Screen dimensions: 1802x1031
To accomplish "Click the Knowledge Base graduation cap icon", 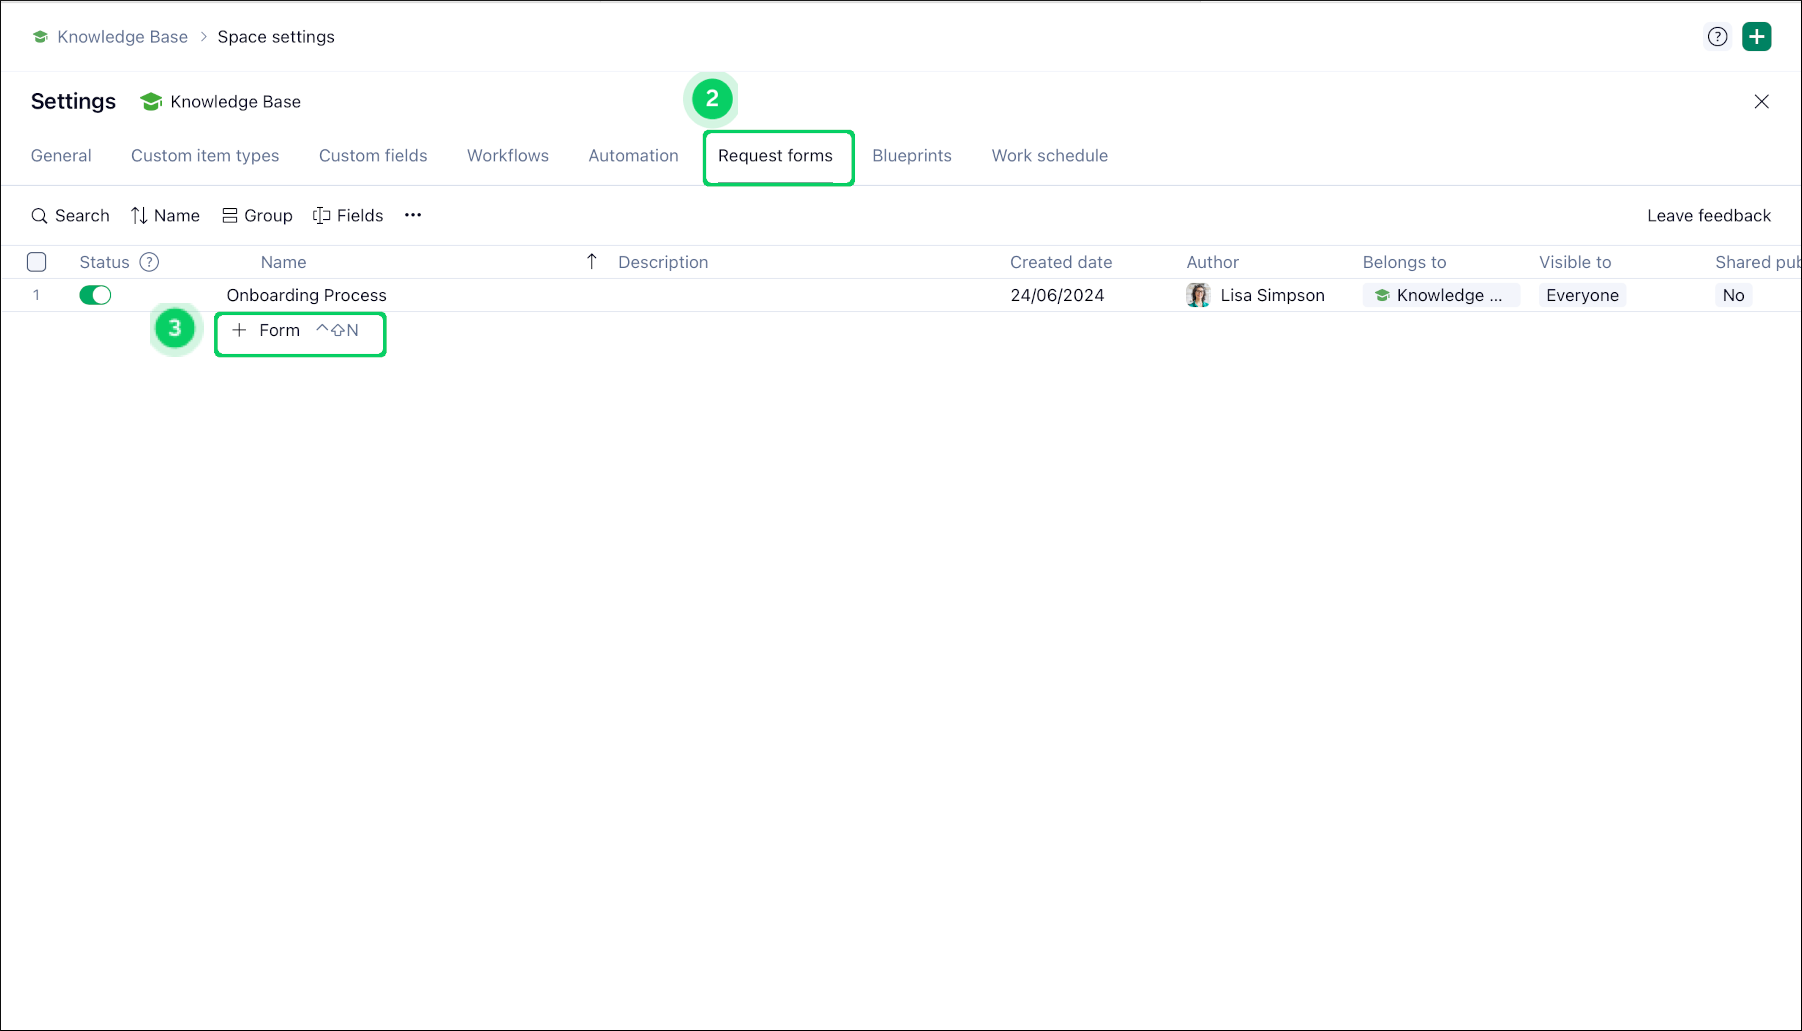I will tap(151, 102).
